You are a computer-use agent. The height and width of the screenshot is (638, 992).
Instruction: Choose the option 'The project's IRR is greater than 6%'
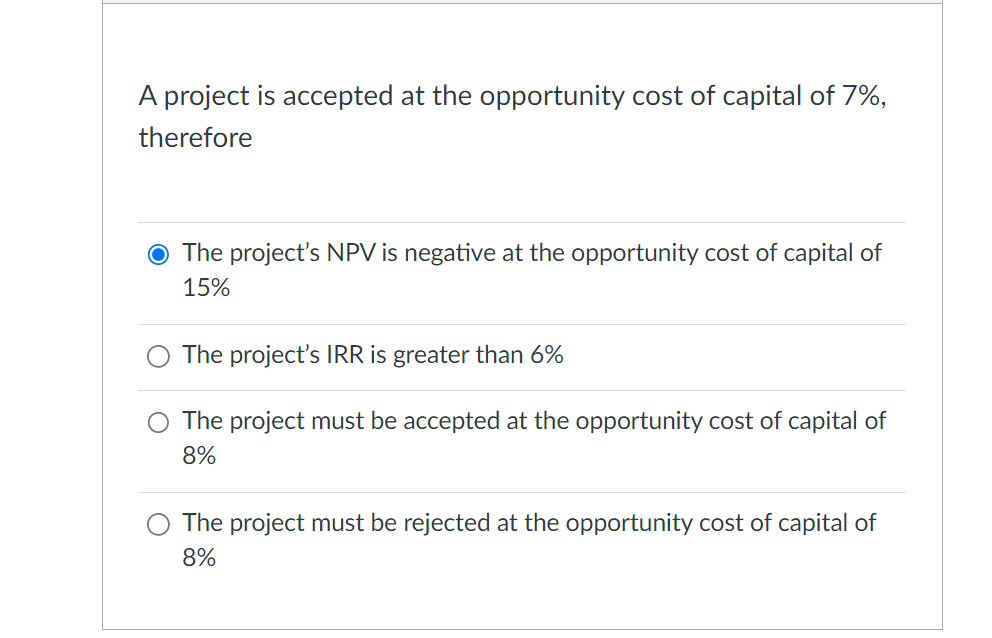click(x=157, y=356)
